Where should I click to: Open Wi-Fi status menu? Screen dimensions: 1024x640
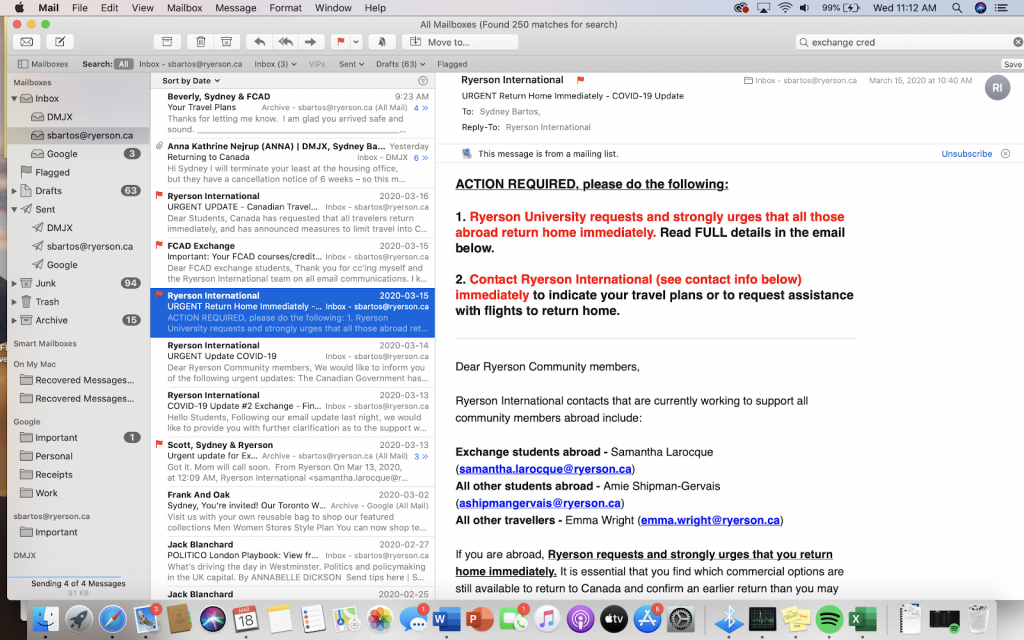(x=785, y=8)
